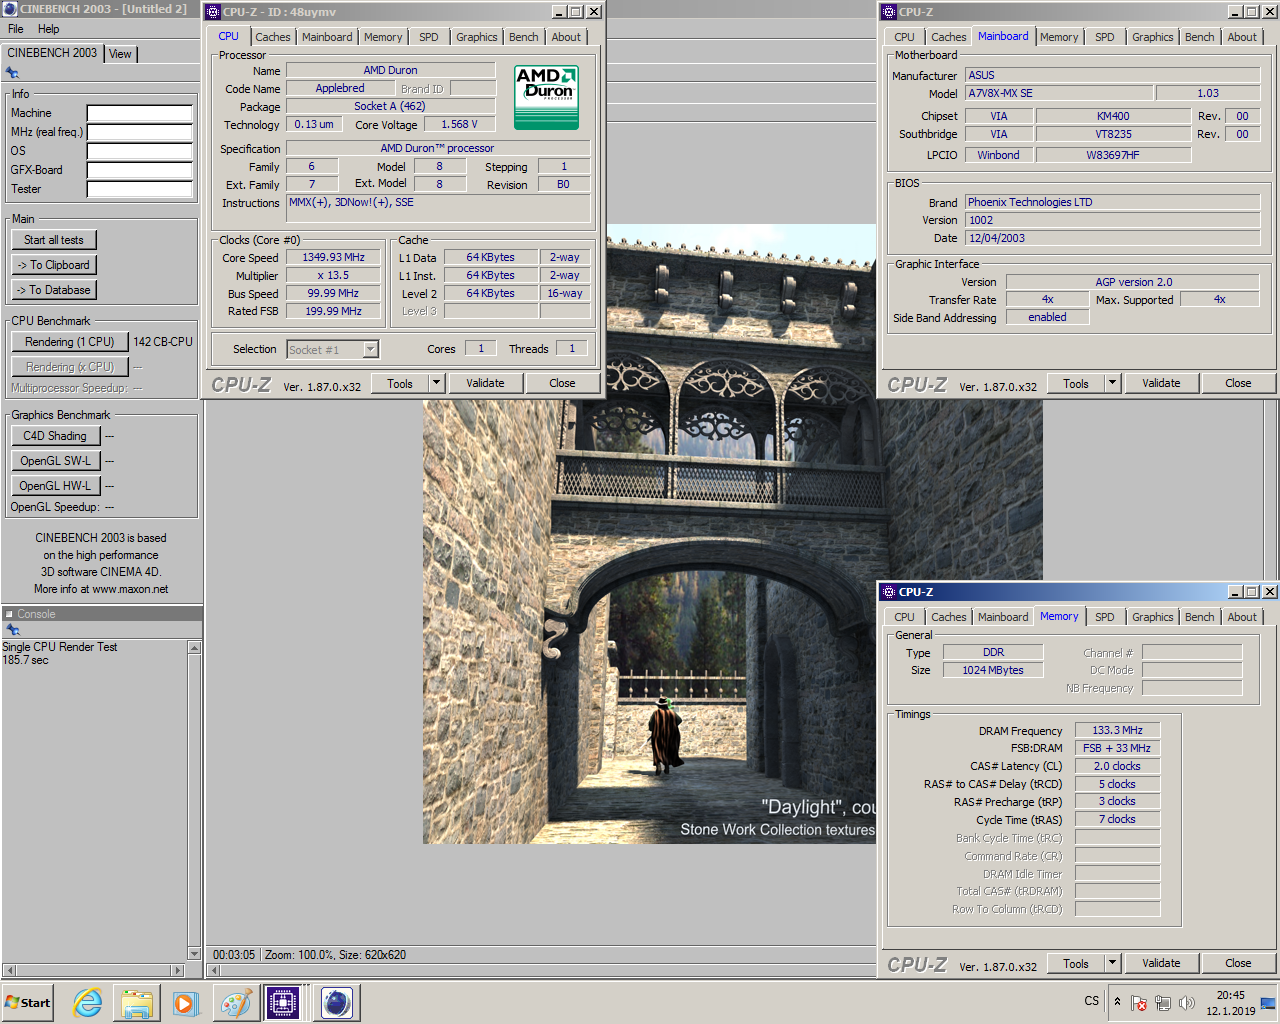Run the OpenGL HW-L benchmark
The height and width of the screenshot is (1024, 1280).
click(x=55, y=486)
